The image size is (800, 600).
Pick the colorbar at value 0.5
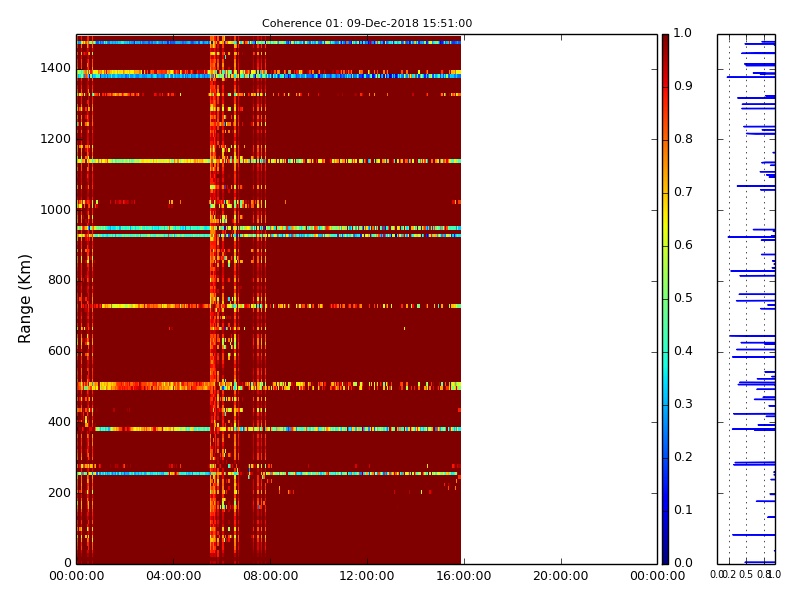pos(665,299)
